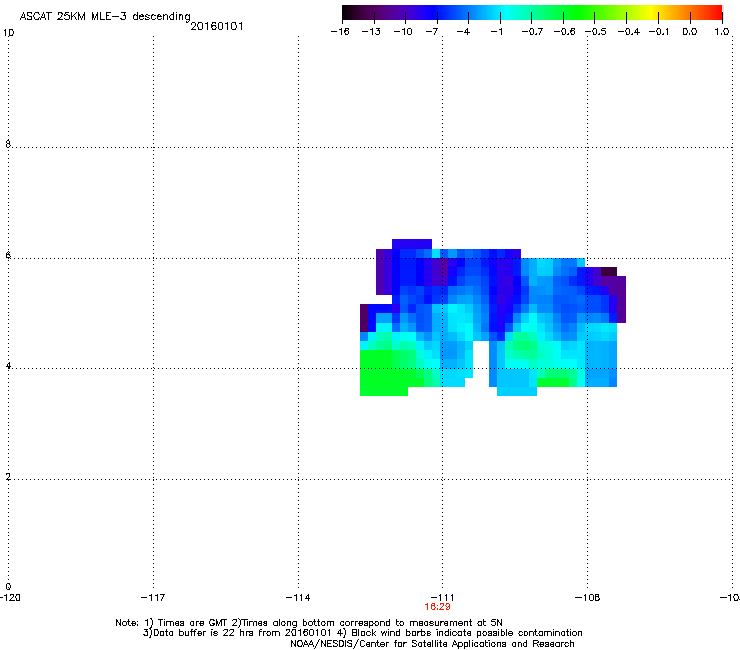Viewport: 740px width, 650px height.
Task: Click the red end of the color scale
Action: click(x=715, y=12)
